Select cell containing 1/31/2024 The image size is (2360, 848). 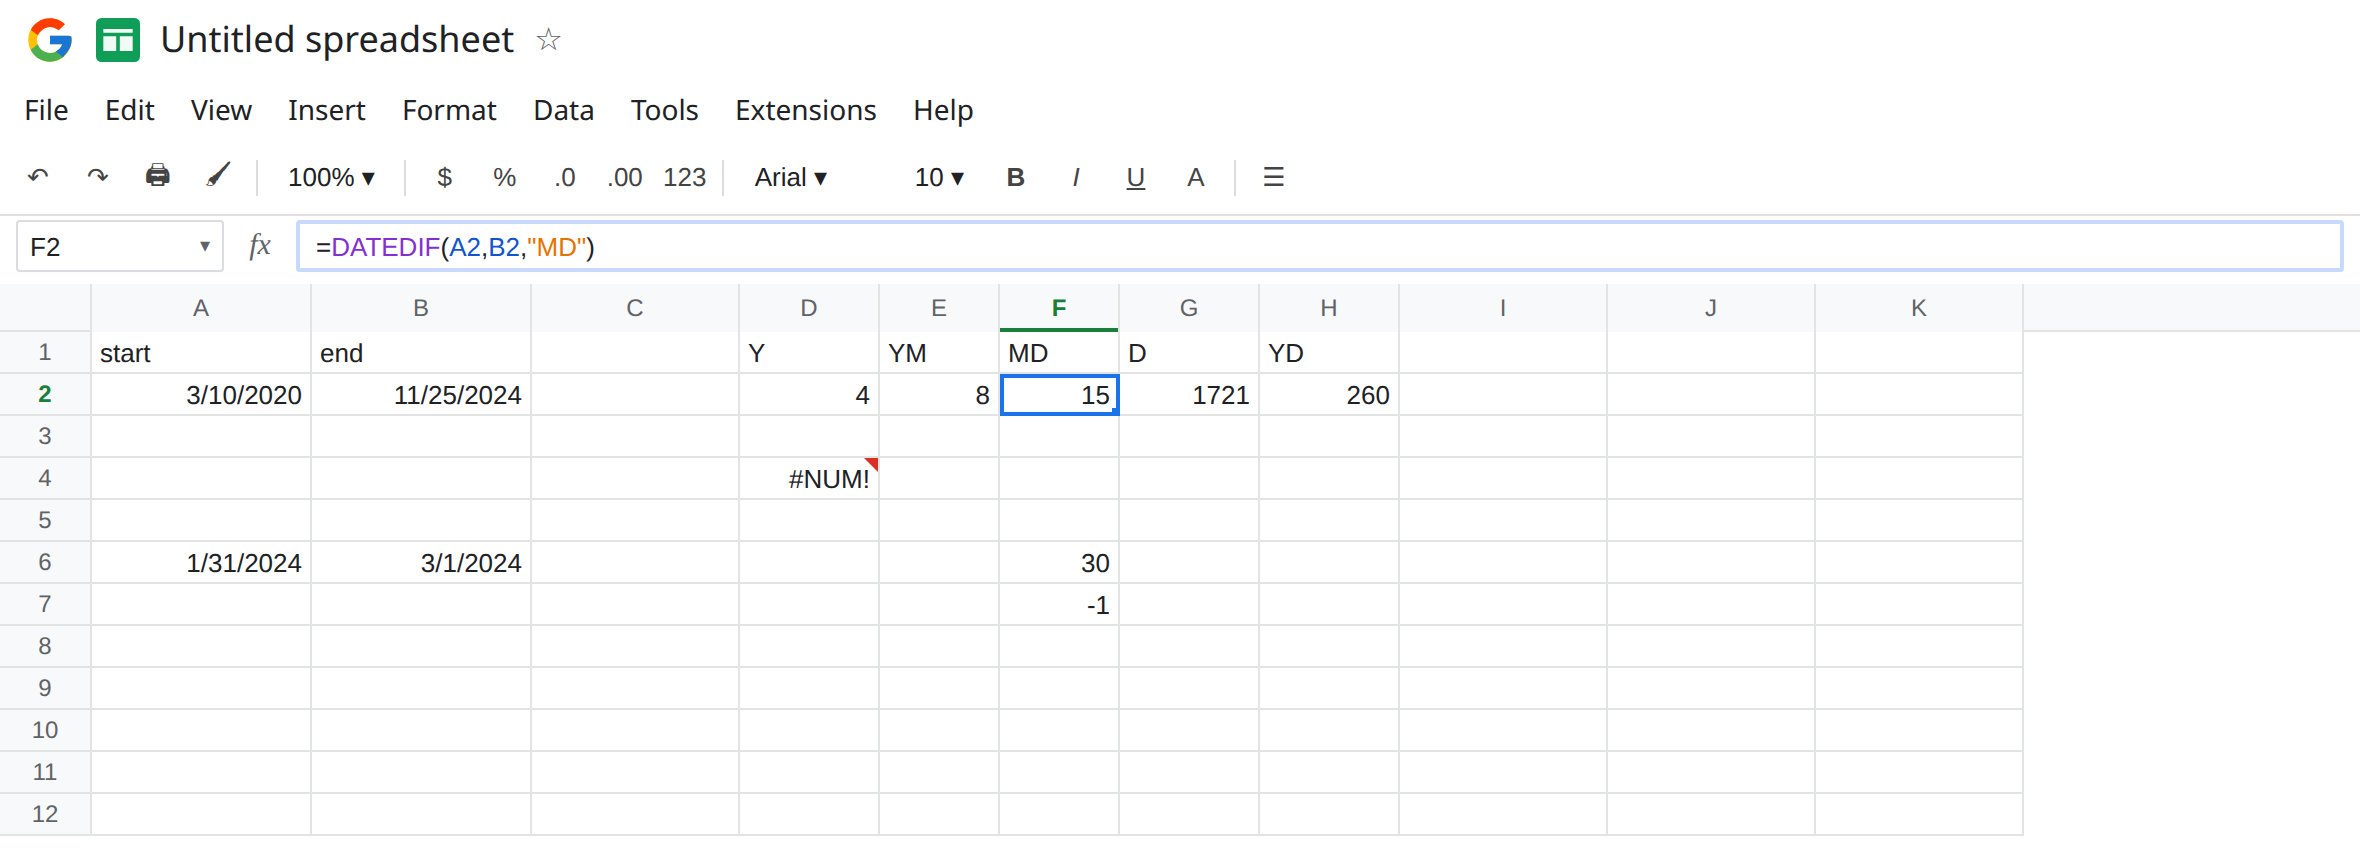click(x=201, y=562)
